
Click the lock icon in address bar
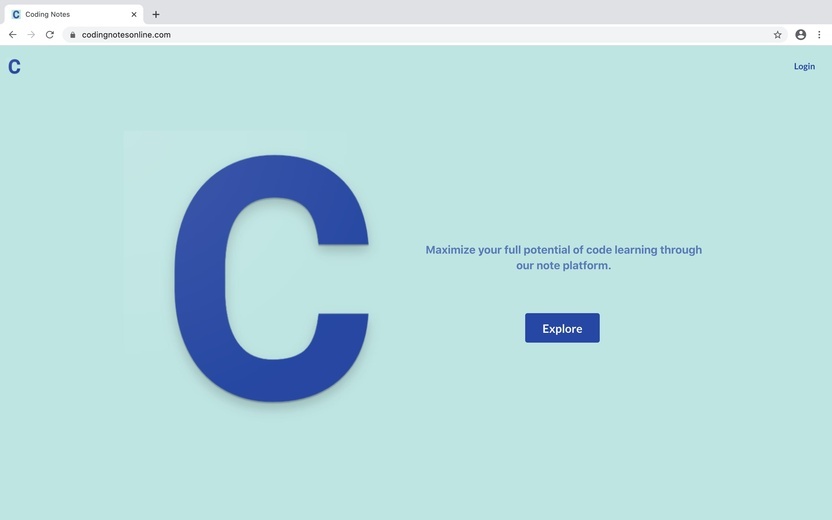click(73, 34)
